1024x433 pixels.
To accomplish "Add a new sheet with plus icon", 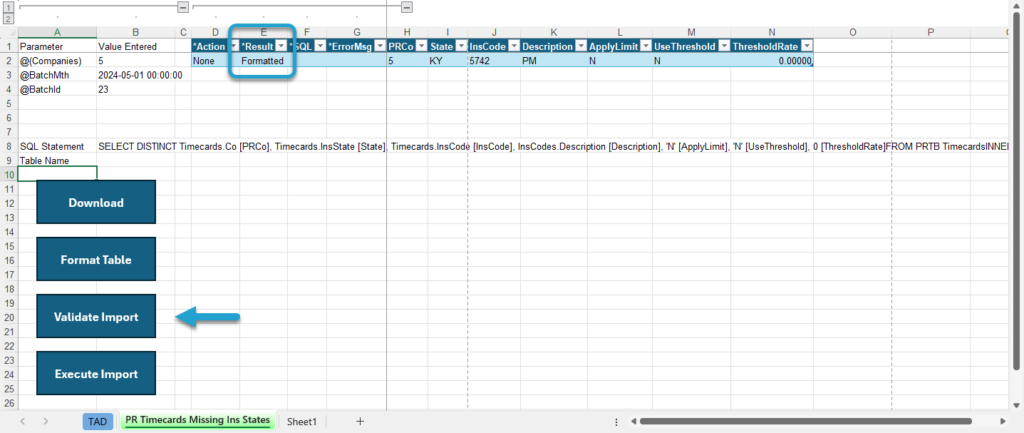I will click(x=360, y=421).
